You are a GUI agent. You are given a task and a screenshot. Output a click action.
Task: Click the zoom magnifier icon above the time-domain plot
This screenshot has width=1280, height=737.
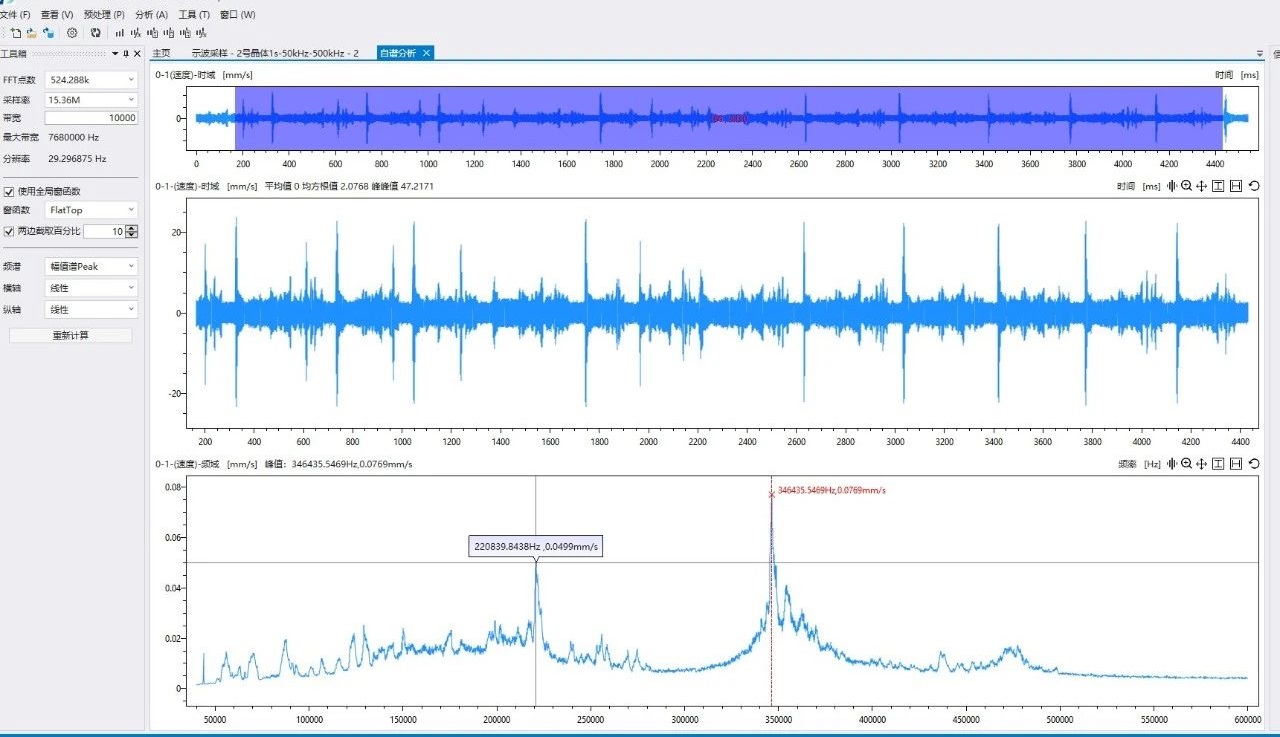[x=1186, y=185]
